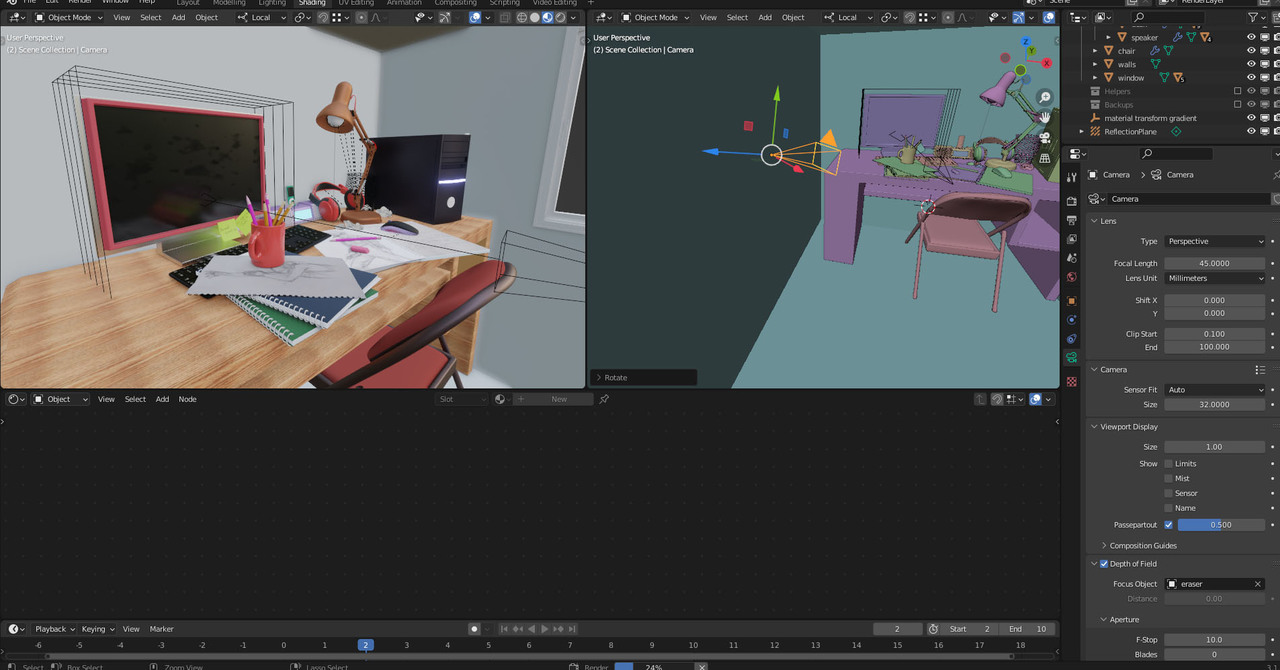
Task: Enable the Mist checkbox
Action: click(x=1168, y=478)
